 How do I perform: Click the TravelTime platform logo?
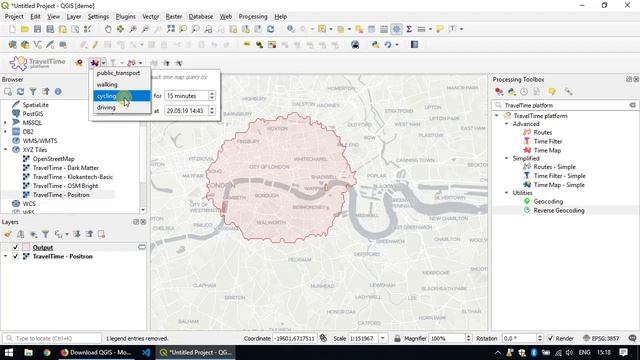(38, 63)
